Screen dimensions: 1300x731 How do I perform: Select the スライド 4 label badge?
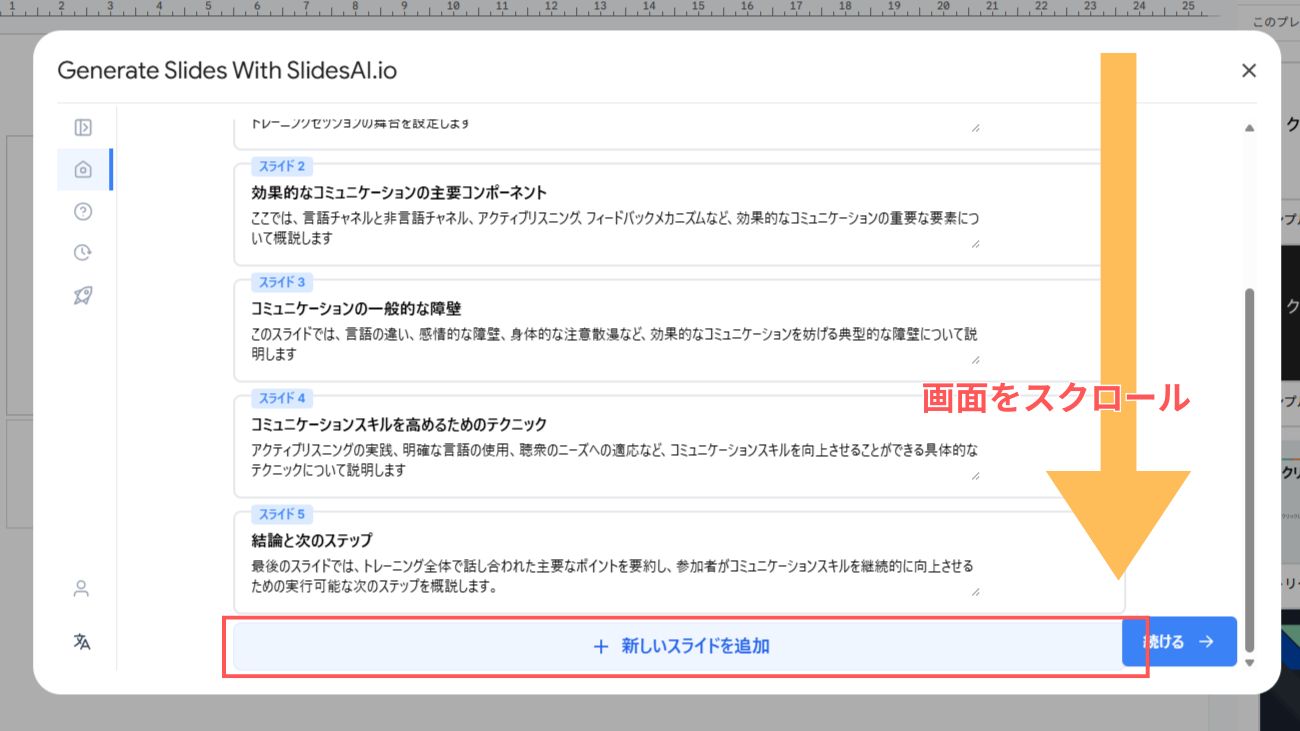tap(280, 398)
